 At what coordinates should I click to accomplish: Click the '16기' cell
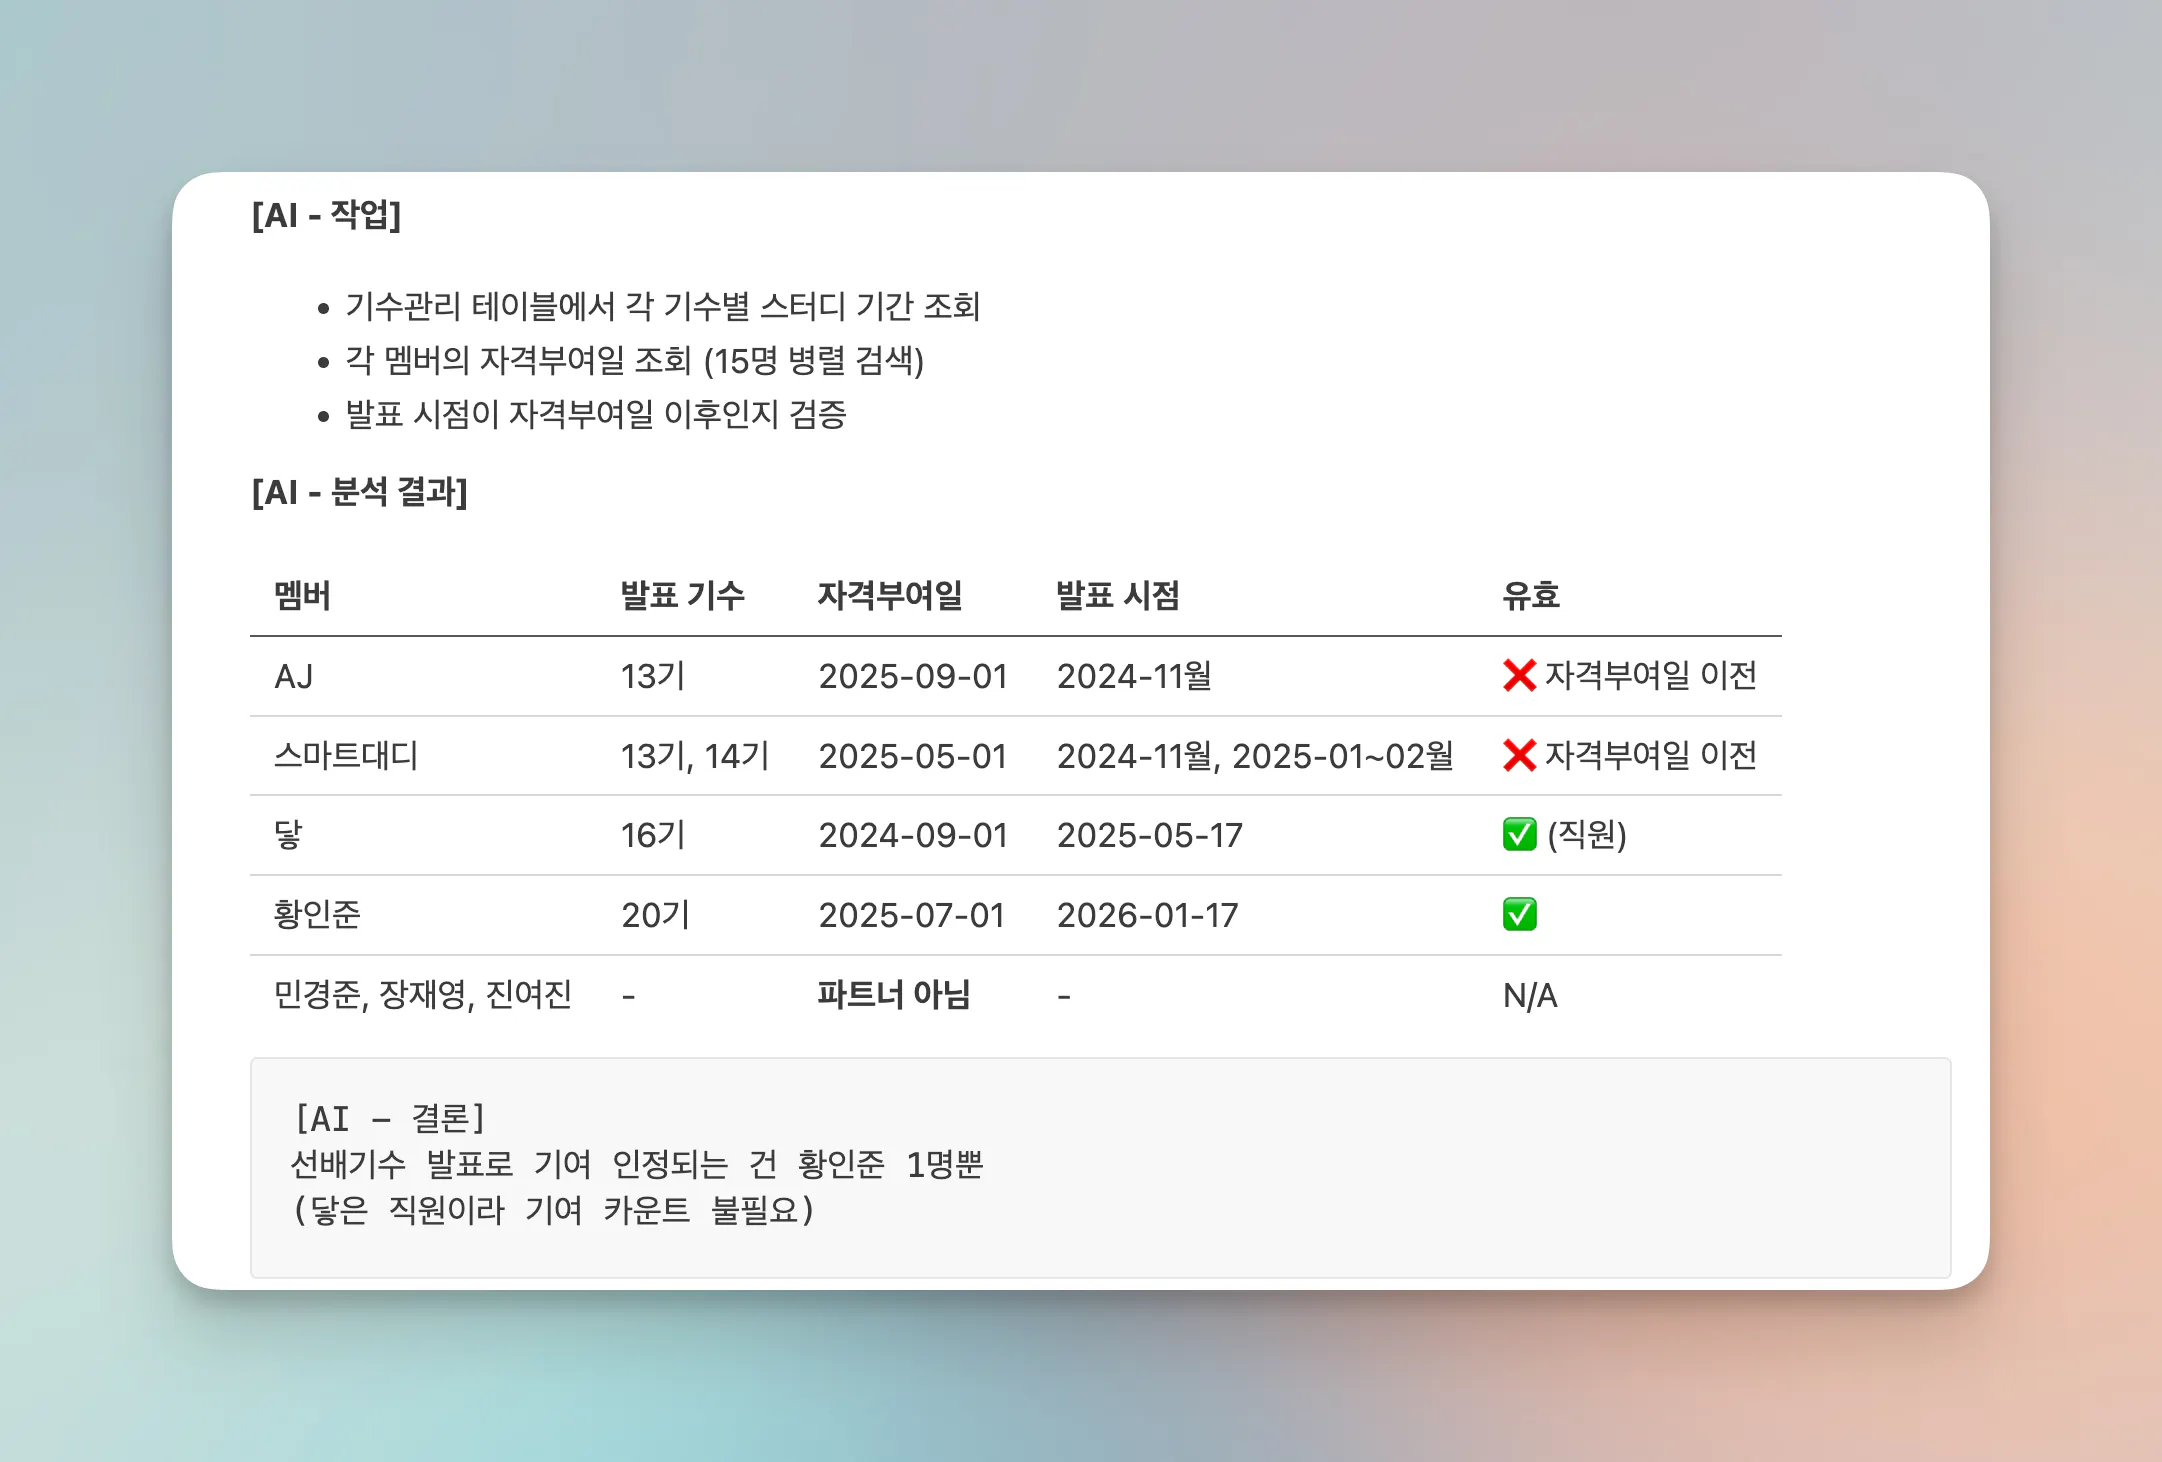point(653,835)
